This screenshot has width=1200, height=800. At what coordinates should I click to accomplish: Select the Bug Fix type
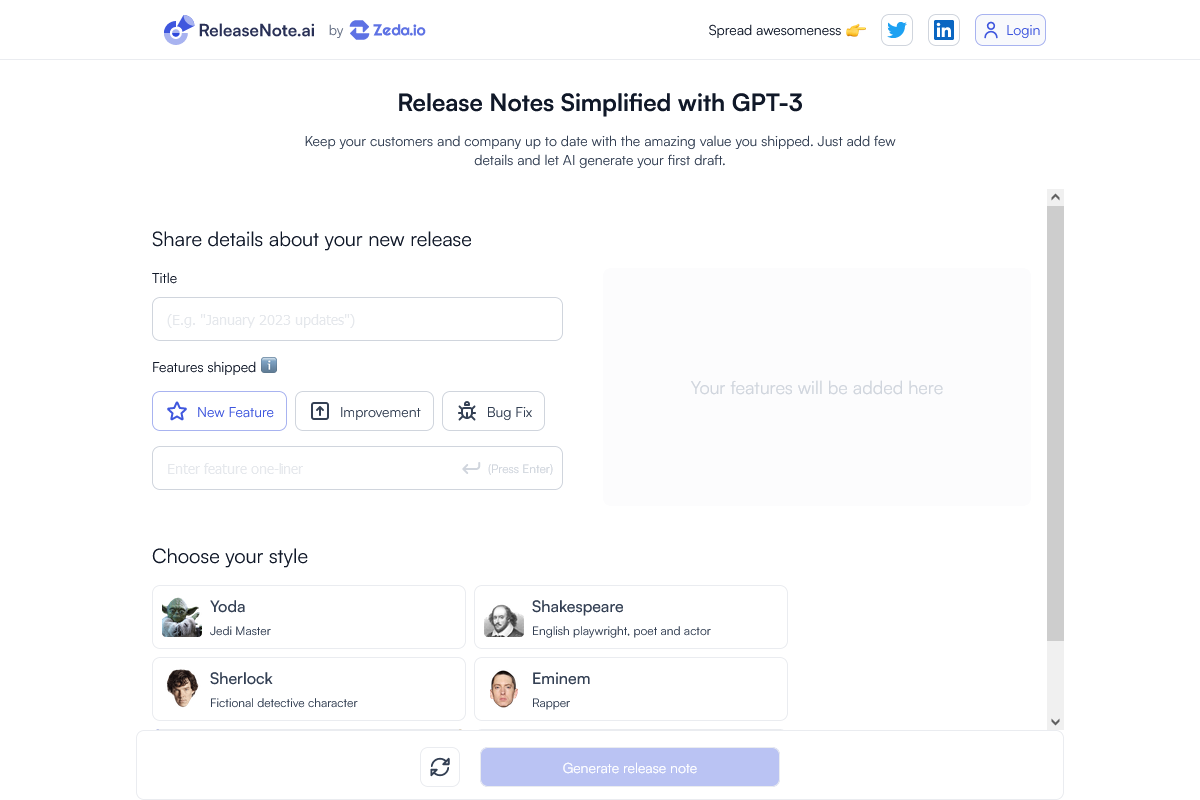click(x=493, y=411)
